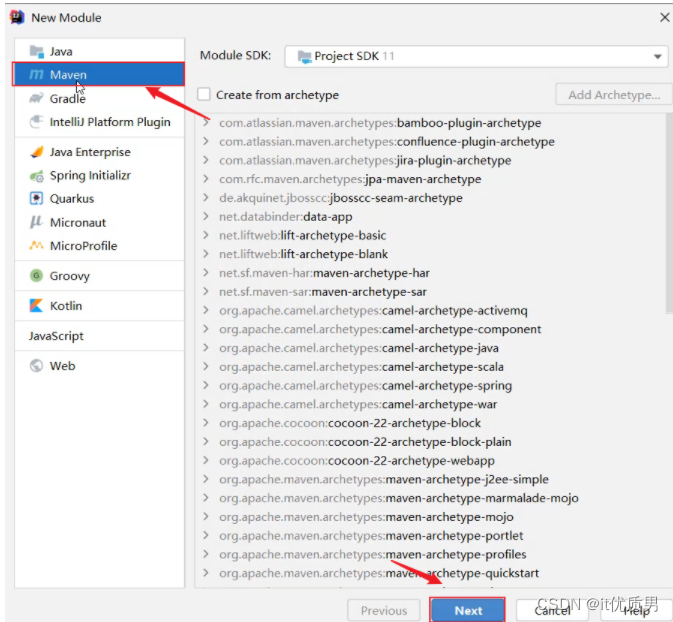673x622 pixels.
Task: Click the Help button
Action: point(636,610)
